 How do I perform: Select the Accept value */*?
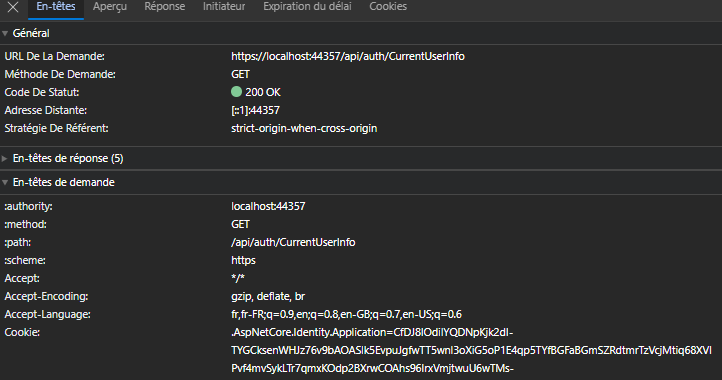click(238, 278)
